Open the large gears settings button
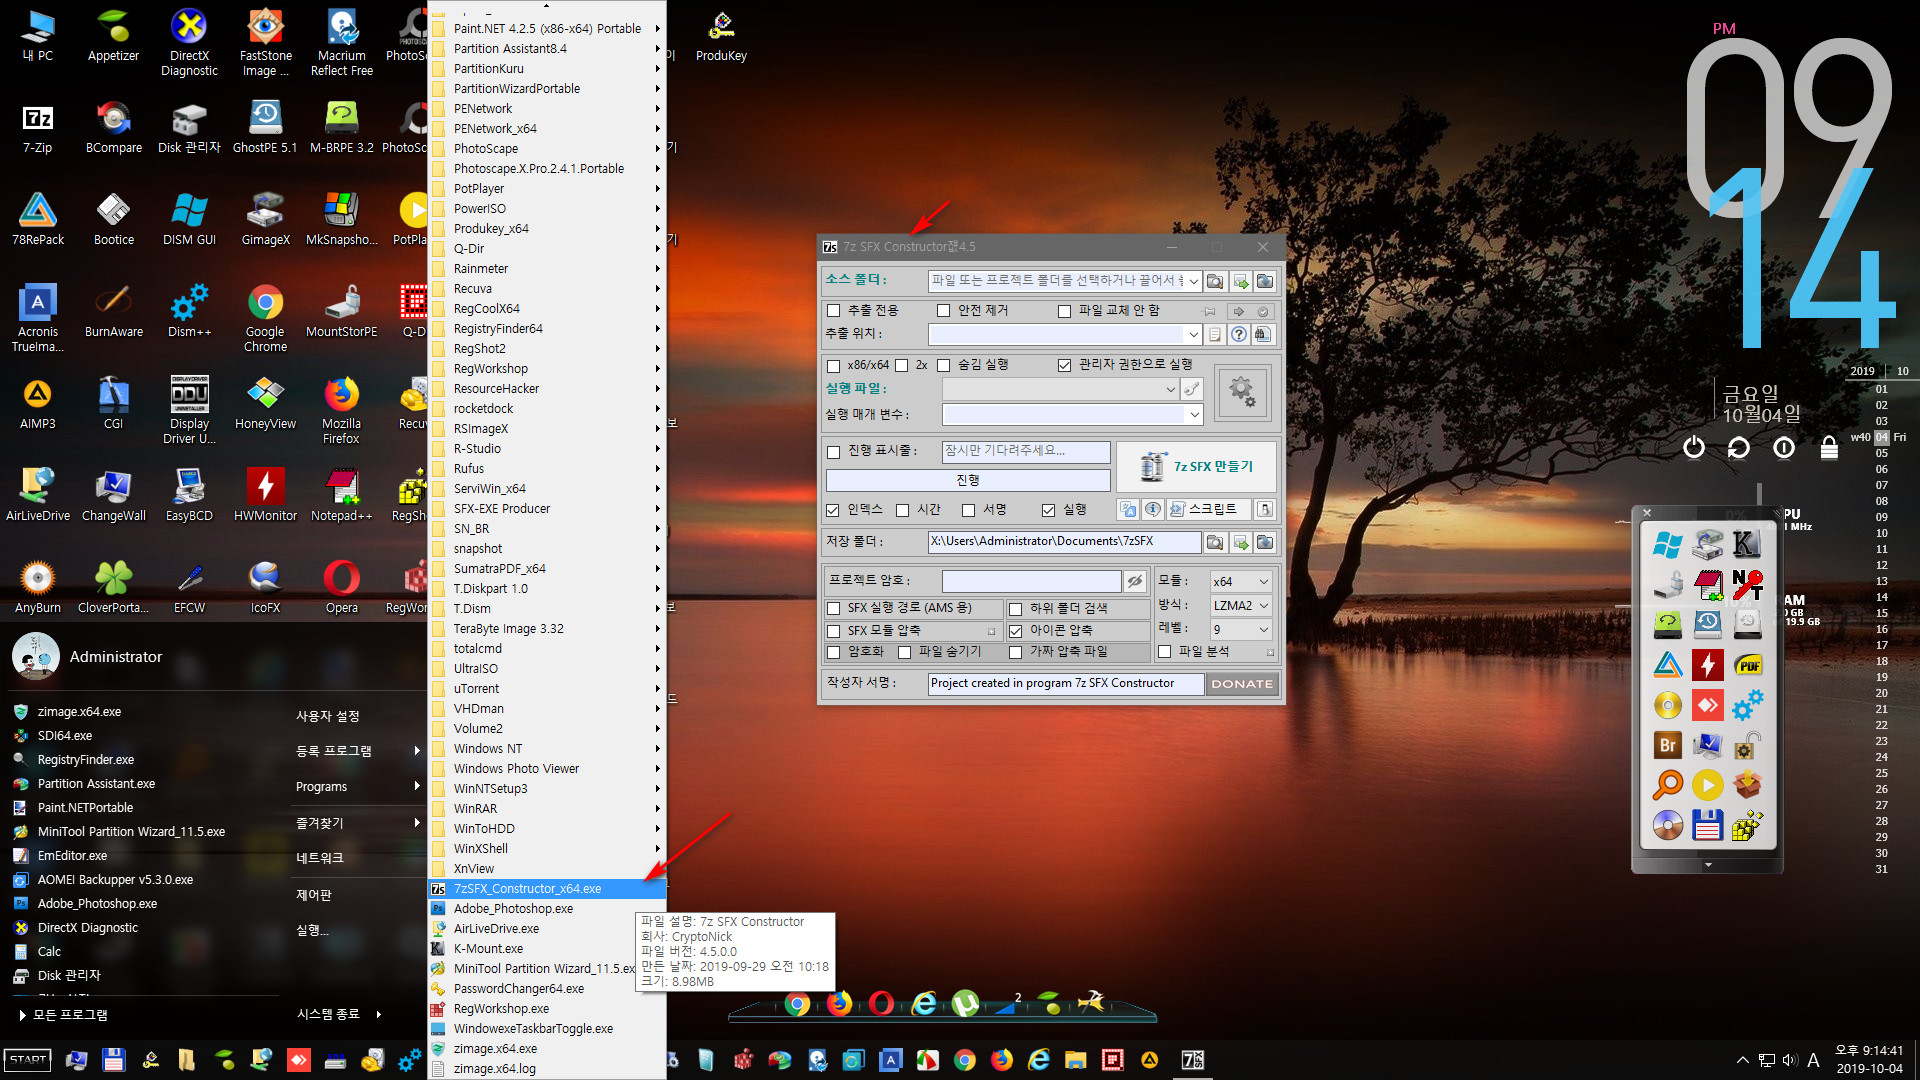 1241,392
